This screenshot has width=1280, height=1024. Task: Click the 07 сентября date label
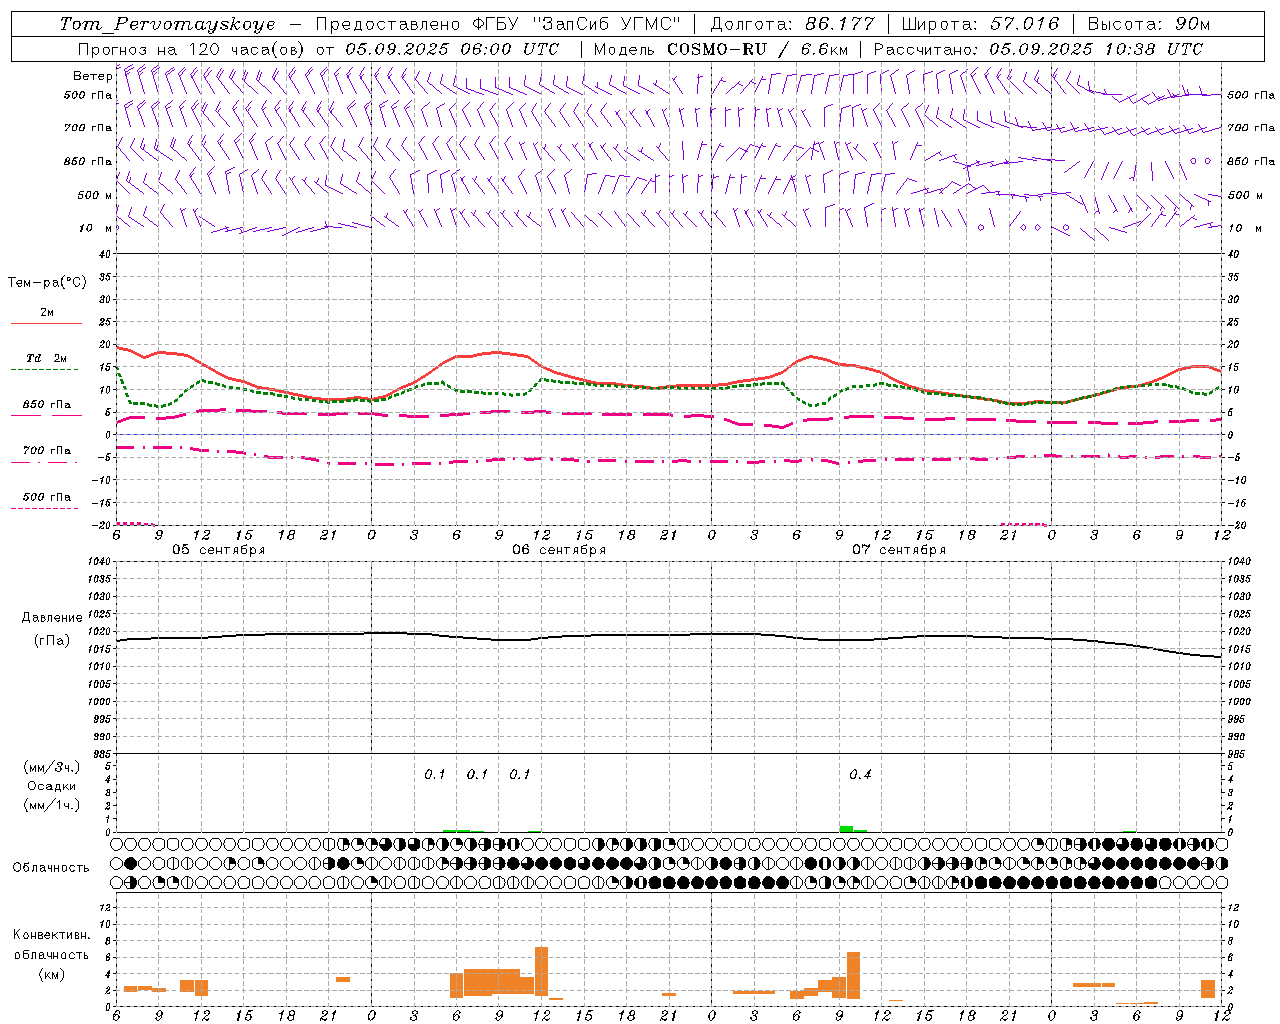click(x=899, y=550)
